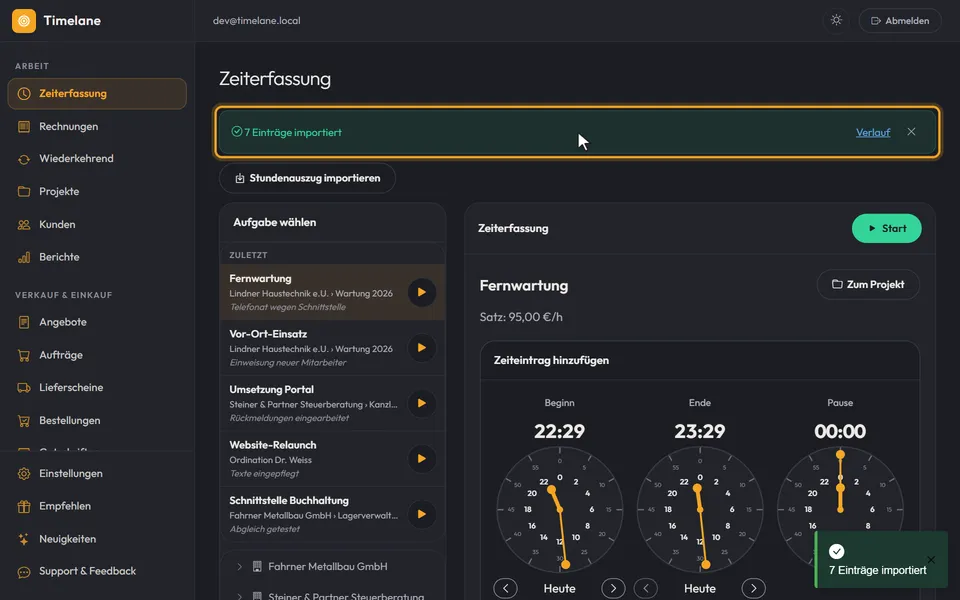The image size is (960, 600).
Task: Open Zeiterfassung in the sidebar
Action: [97, 94]
